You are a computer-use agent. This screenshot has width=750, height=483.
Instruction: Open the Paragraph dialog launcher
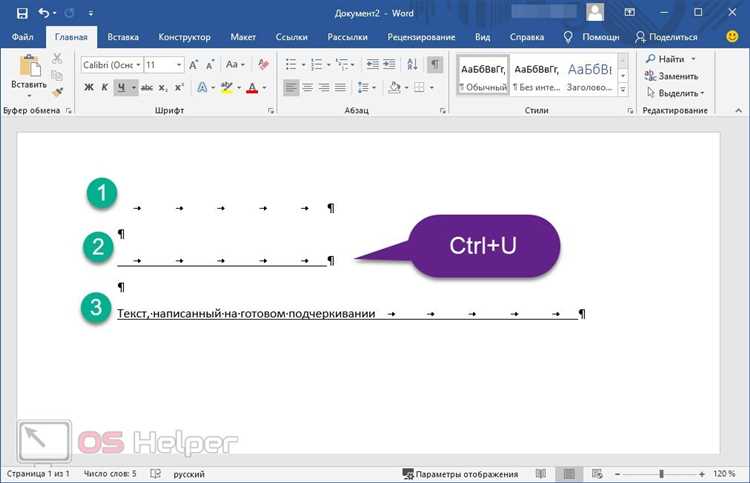442,111
